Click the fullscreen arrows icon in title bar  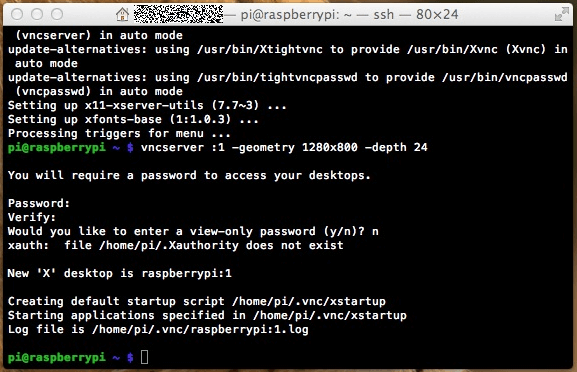point(562,15)
